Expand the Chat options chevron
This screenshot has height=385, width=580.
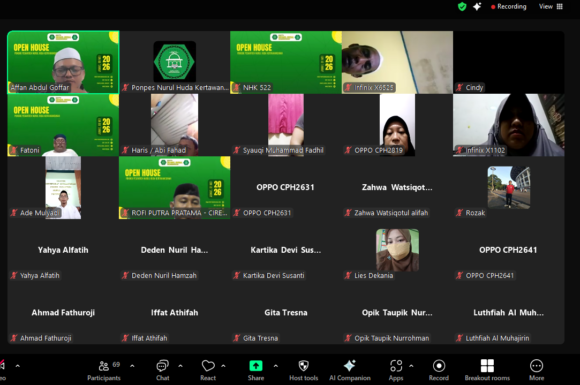(180, 366)
